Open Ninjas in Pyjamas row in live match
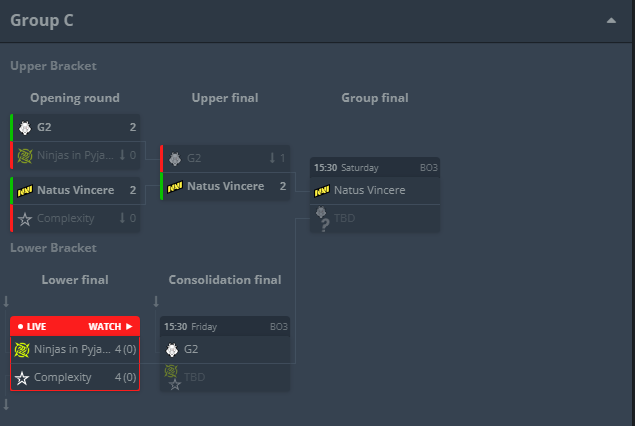The image size is (635, 426). click(75, 349)
